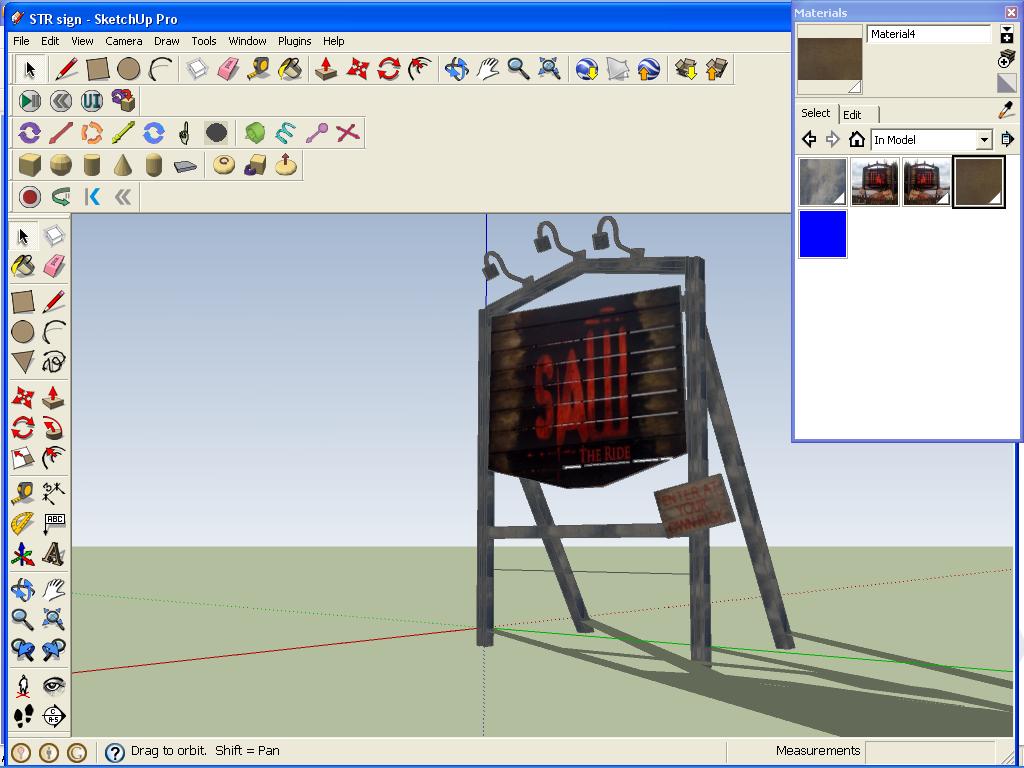
Task: Open the Tools menu
Action: 204,40
